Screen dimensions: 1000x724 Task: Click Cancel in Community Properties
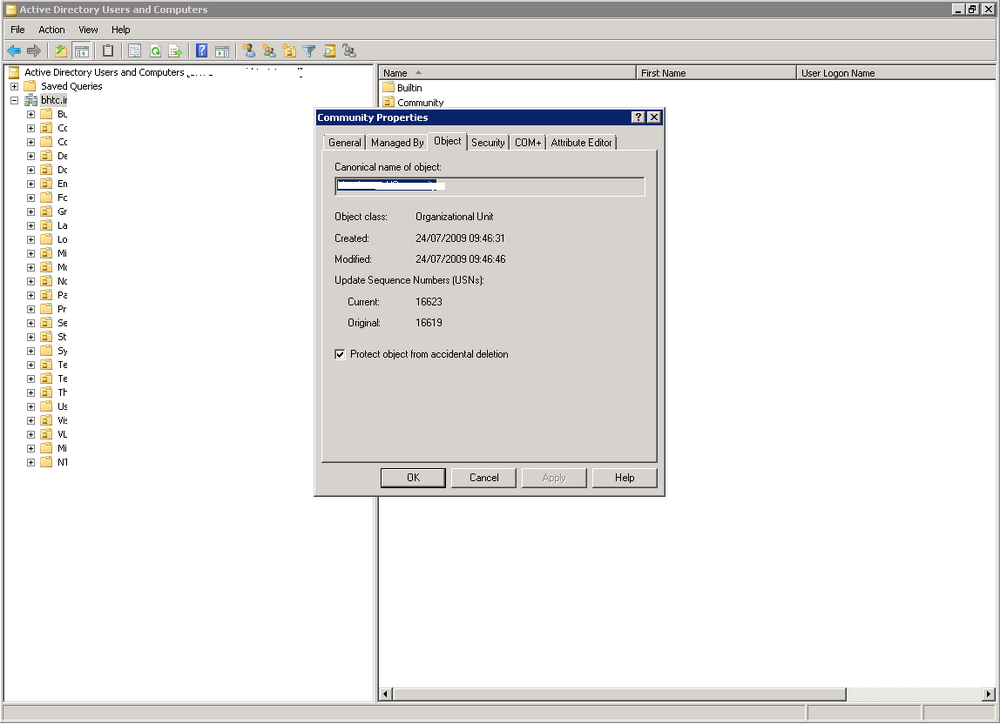point(484,477)
